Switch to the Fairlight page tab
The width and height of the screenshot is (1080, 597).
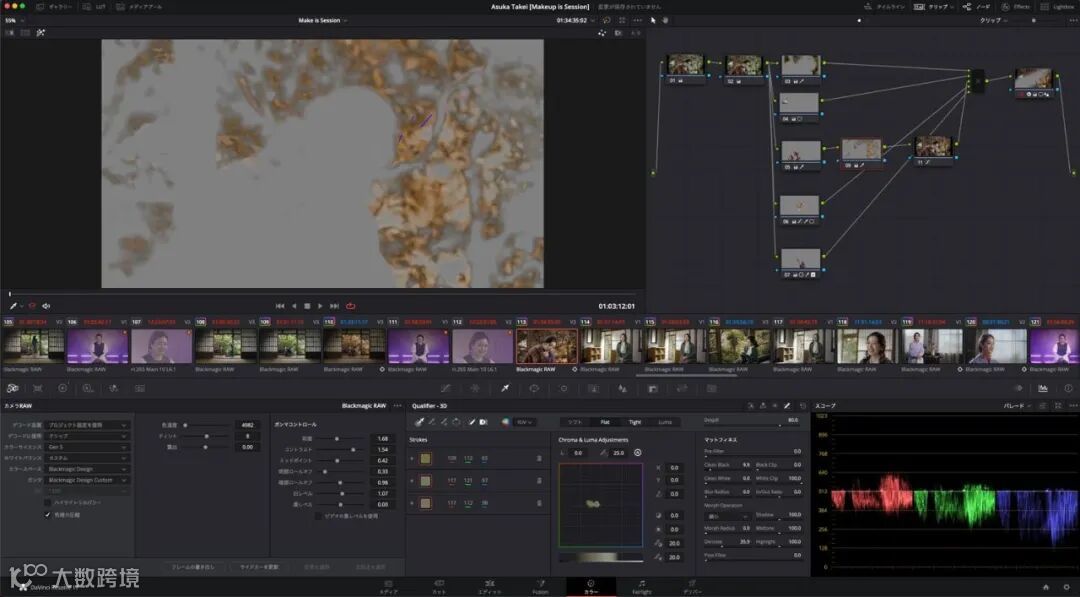pos(641,586)
